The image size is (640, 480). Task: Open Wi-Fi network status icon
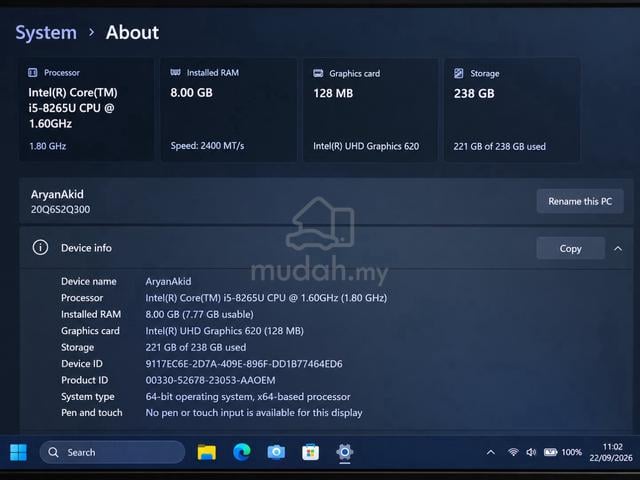click(513, 452)
